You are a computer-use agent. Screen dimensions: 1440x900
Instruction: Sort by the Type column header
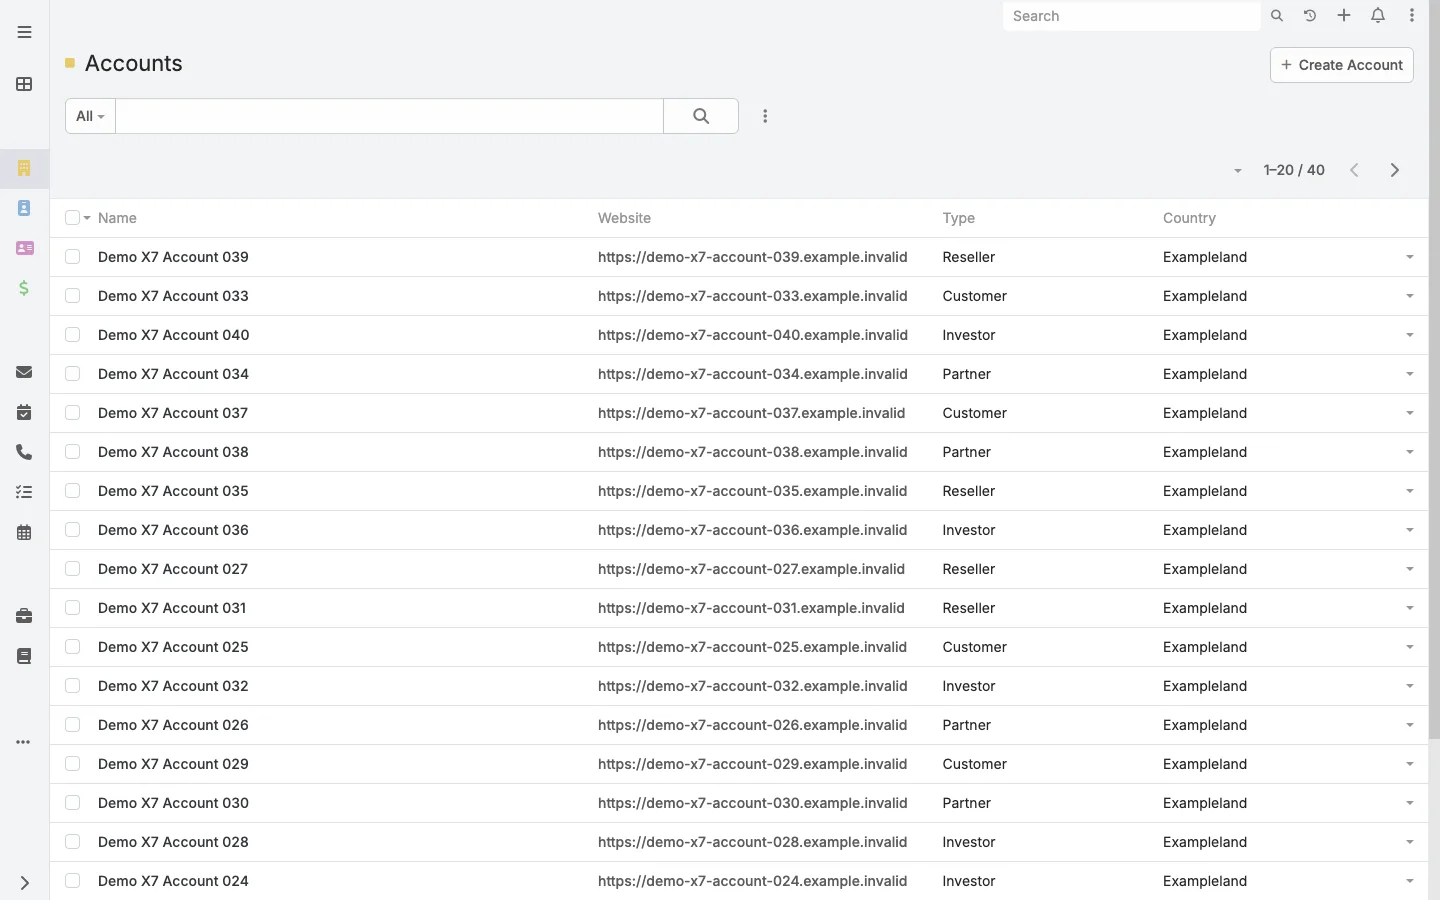pyautogui.click(x=958, y=218)
